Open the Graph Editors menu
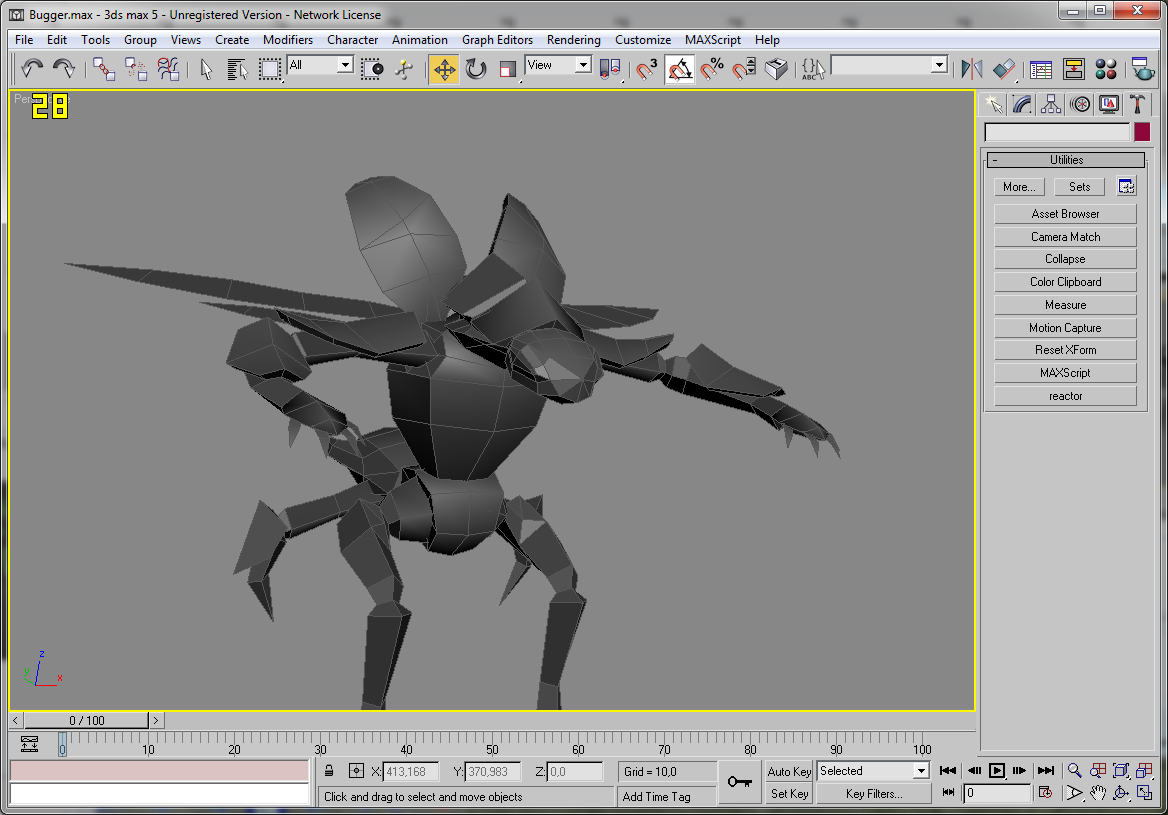This screenshot has width=1168, height=815. [497, 39]
